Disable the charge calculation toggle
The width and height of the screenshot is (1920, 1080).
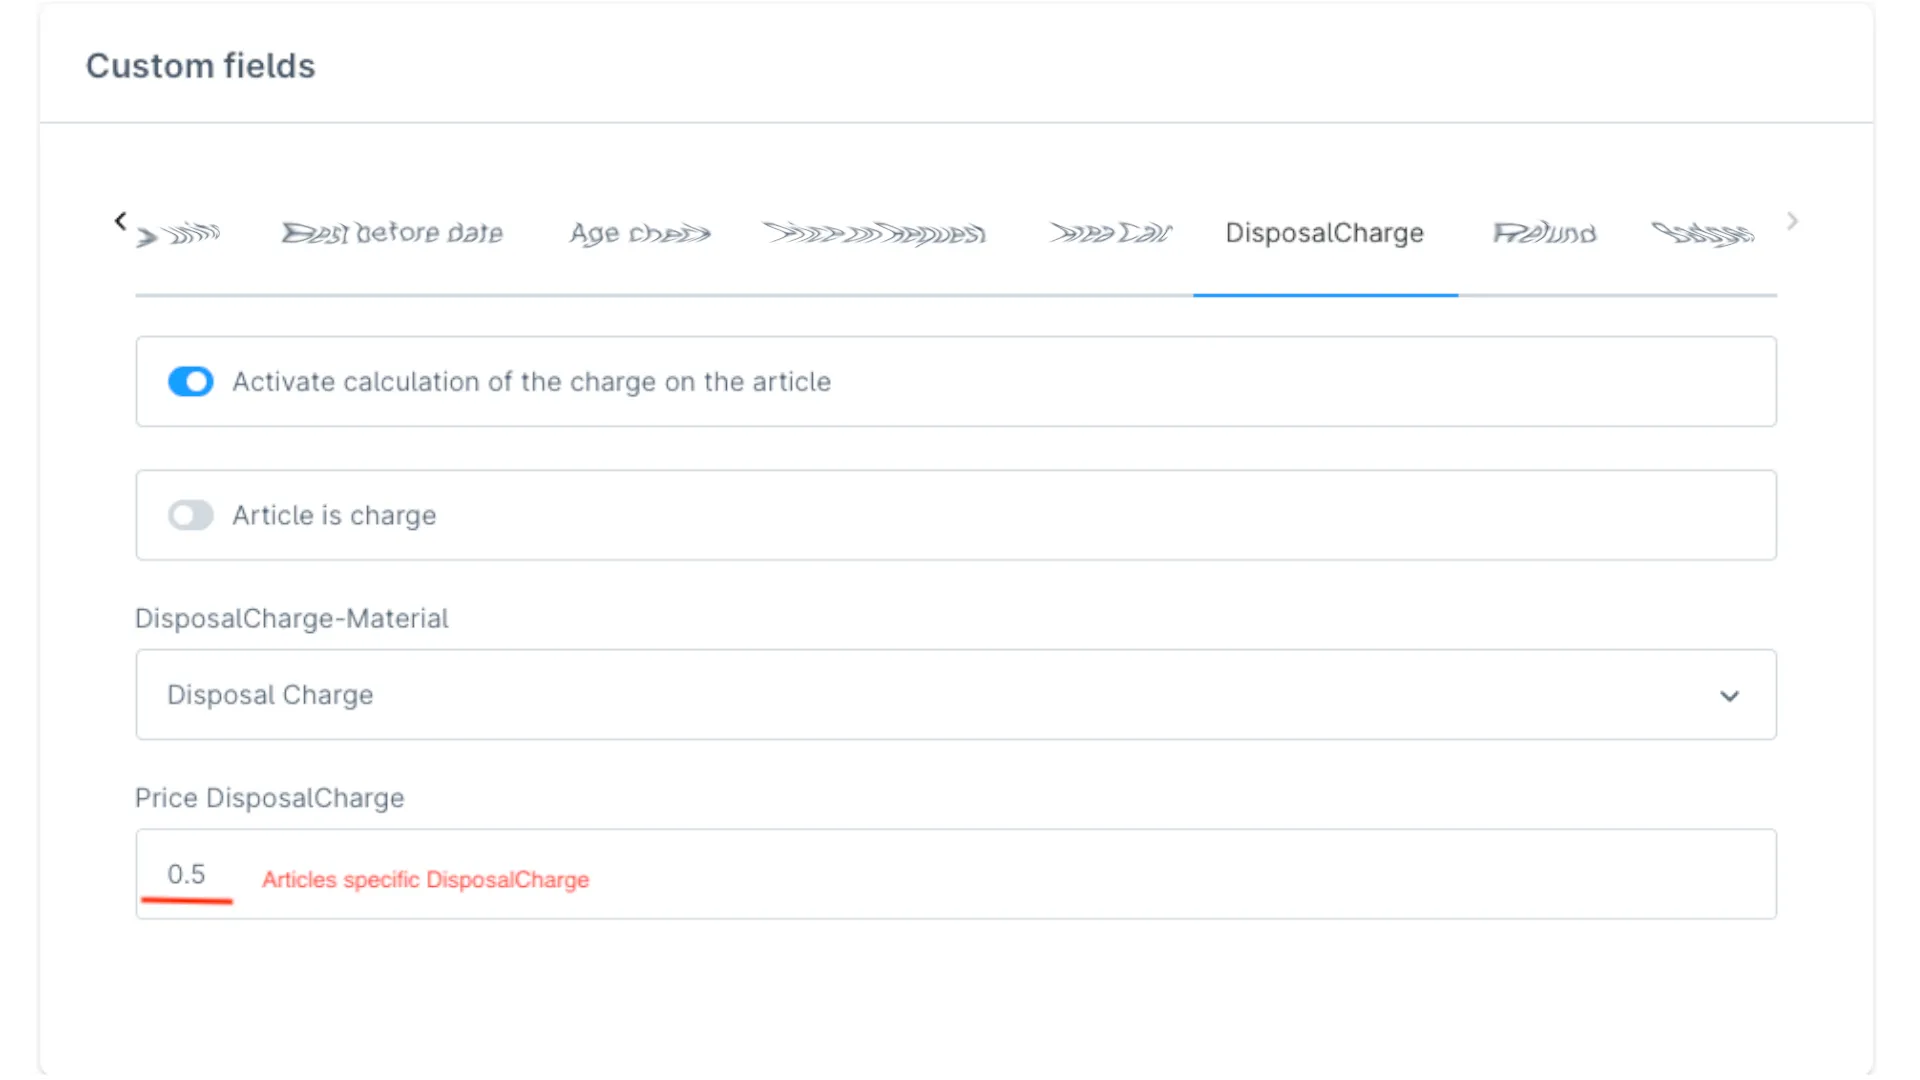point(190,382)
